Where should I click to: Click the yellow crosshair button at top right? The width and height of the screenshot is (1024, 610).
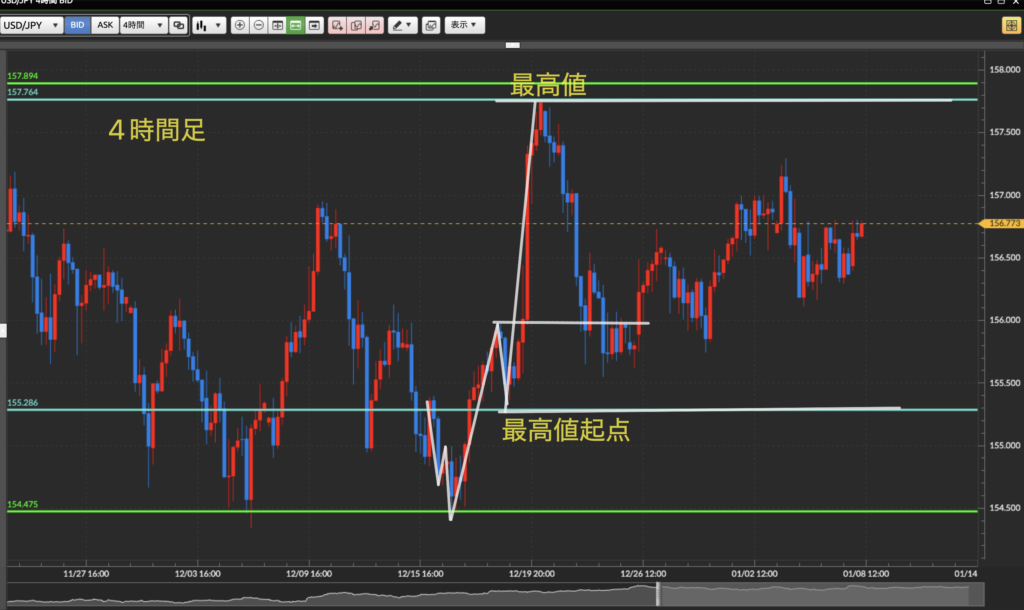[1011, 25]
